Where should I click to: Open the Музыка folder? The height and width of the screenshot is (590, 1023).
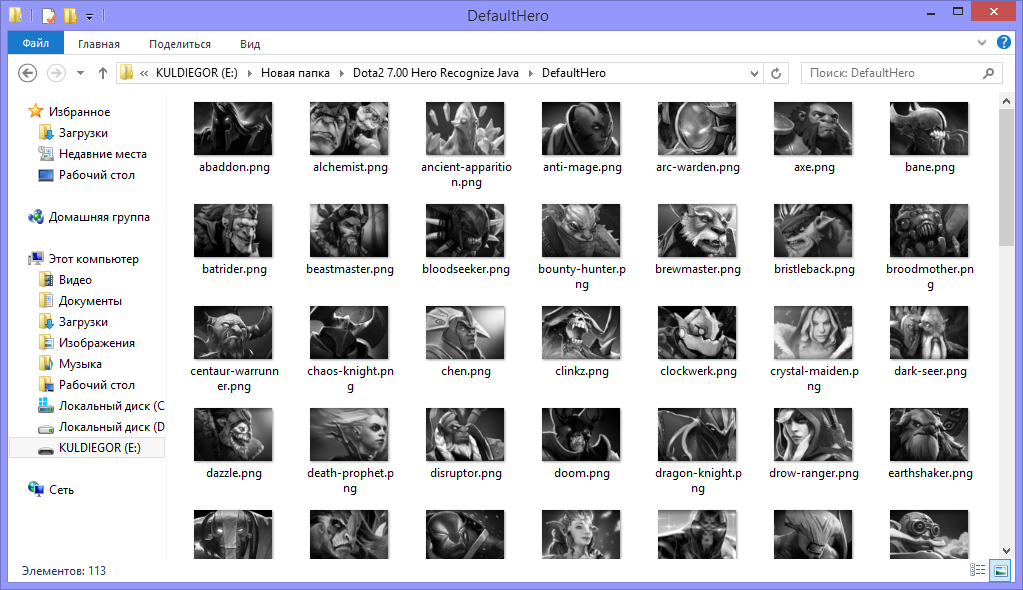point(80,364)
